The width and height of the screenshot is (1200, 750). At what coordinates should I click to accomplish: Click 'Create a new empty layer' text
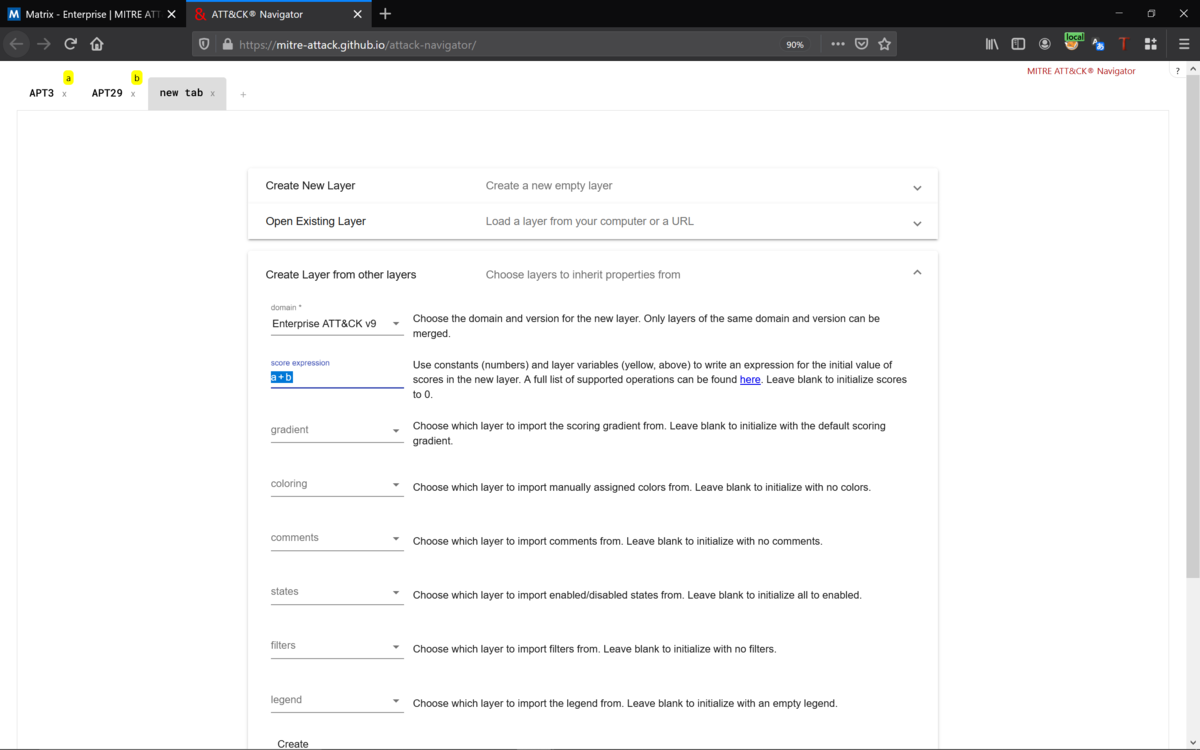point(549,186)
